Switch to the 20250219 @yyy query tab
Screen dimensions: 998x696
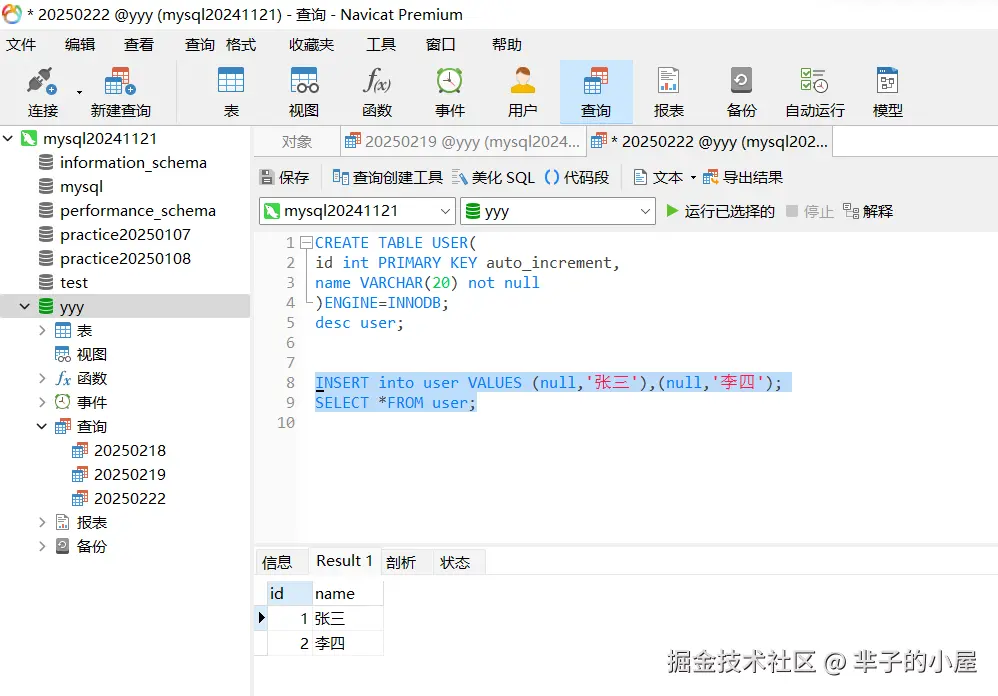[x=463, y=141]
